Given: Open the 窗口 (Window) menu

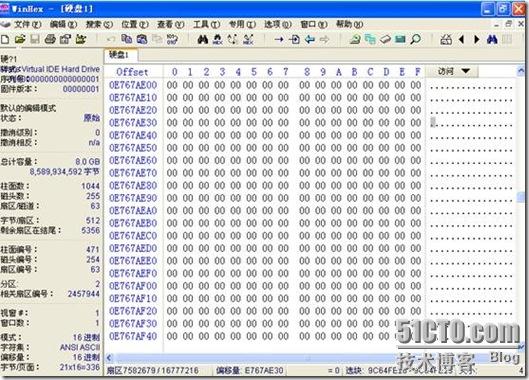Looking at the screenshot, I should (x=314, y=24).
